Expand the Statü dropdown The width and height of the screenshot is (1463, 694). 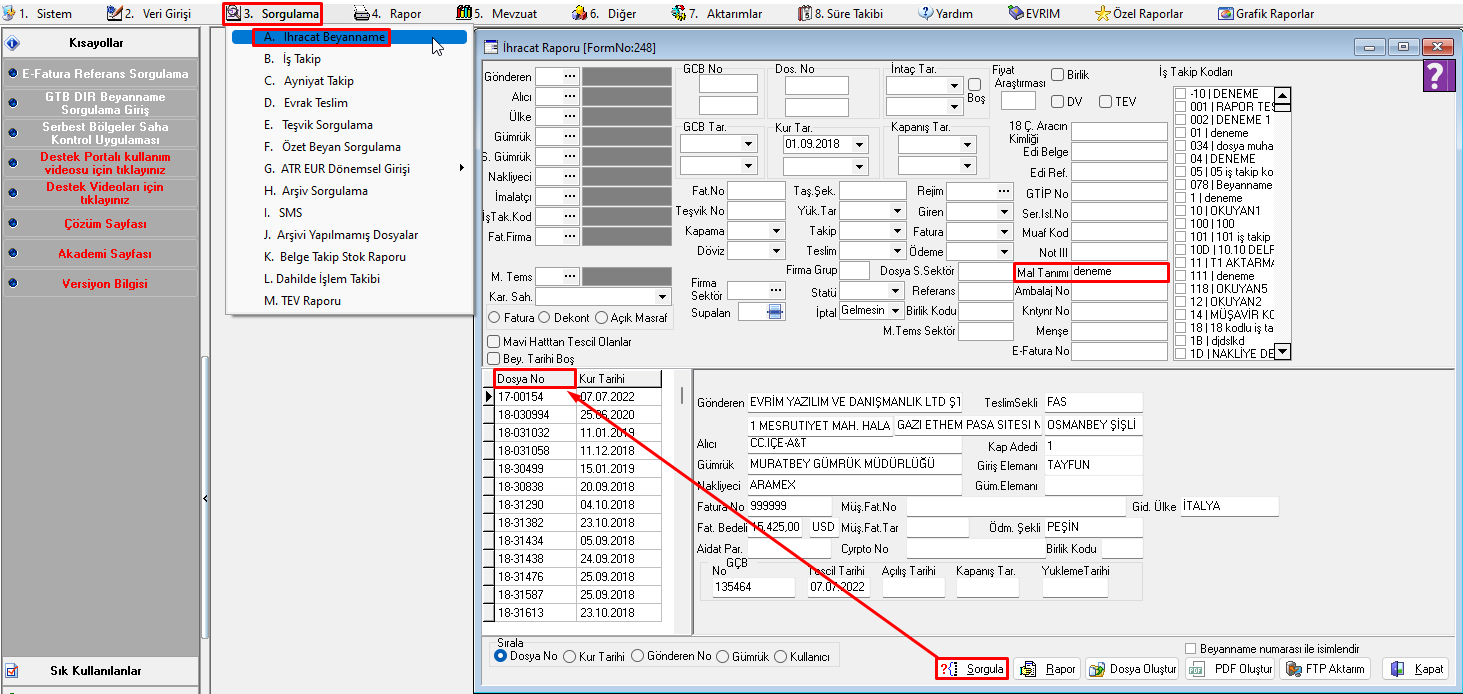[896, 291]
